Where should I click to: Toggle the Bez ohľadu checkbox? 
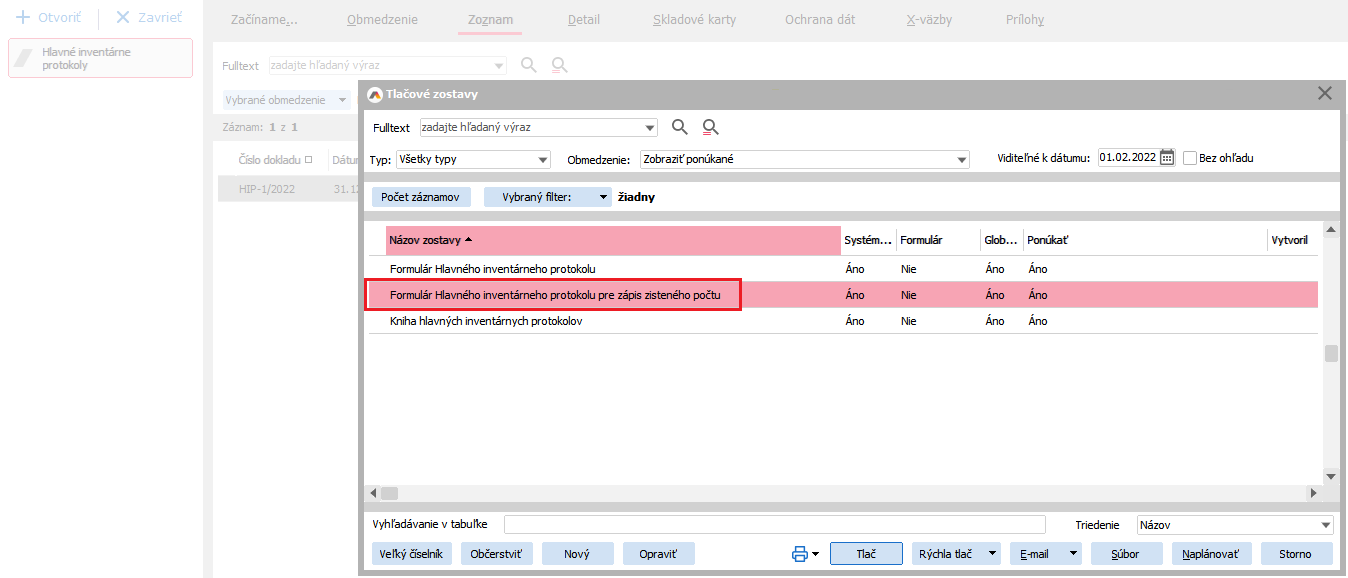(x=1190, y=158)
